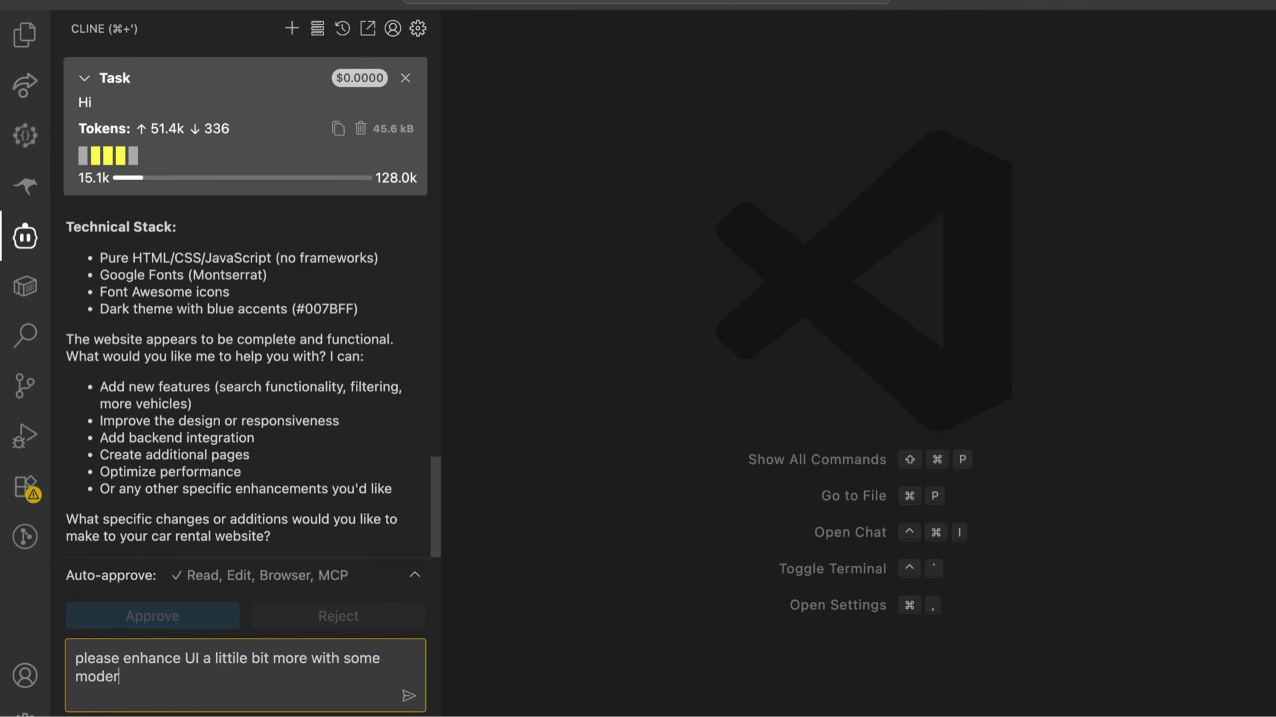Open Extensions view with warning badge
The width and height of the screenshot is (1276, 717).
(x=25, y=487)
